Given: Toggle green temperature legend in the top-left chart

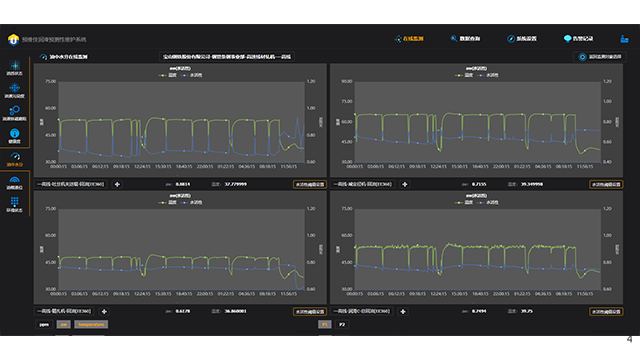Looking at the screenshot, I should coord(167,75).
